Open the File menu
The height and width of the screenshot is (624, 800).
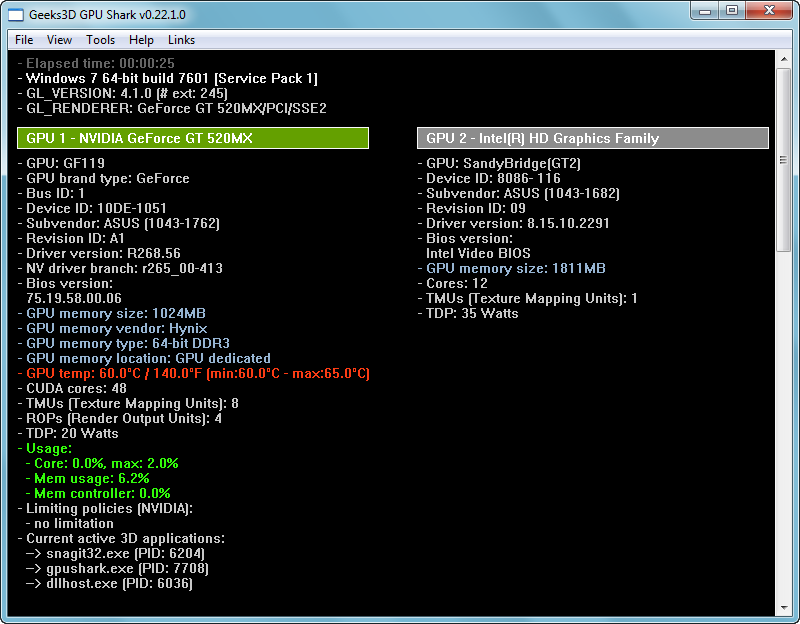pyautogui.click(x=24, y=40)
